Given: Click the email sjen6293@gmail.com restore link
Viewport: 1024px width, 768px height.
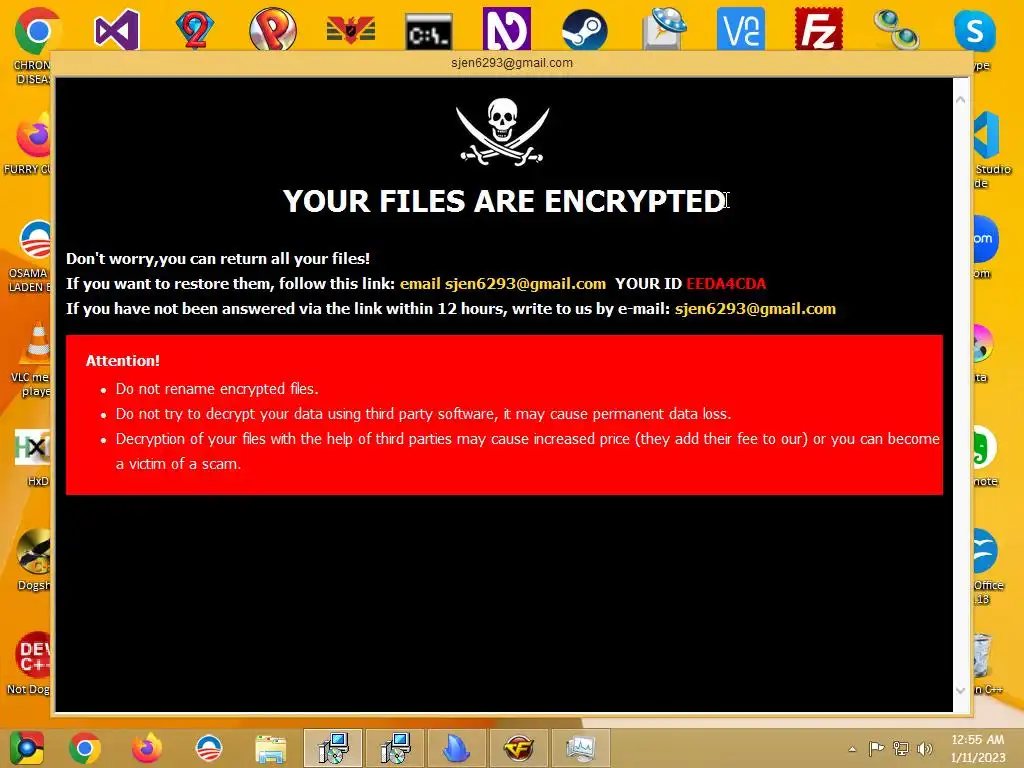Looking at the screenshot, I should tap(503, 283).
